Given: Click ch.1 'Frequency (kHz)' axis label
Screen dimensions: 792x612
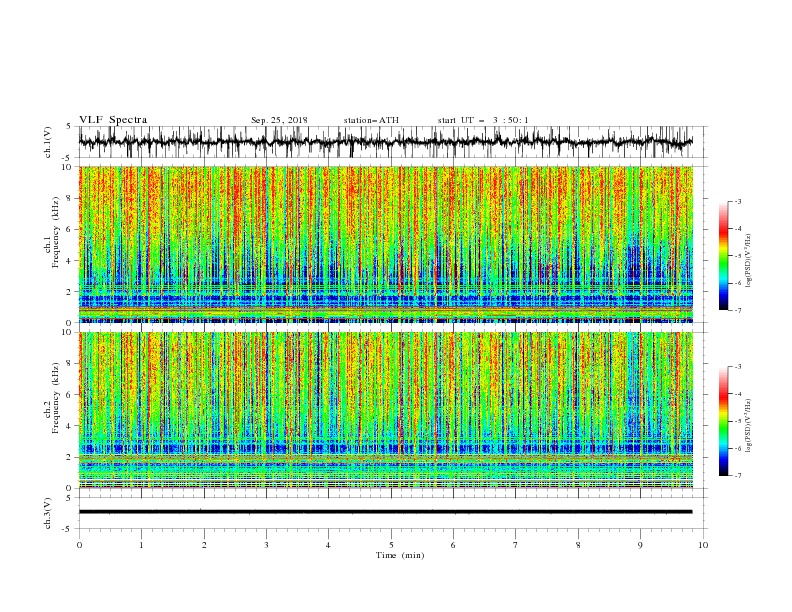Looking at the screenshot, I should [55, 233].
